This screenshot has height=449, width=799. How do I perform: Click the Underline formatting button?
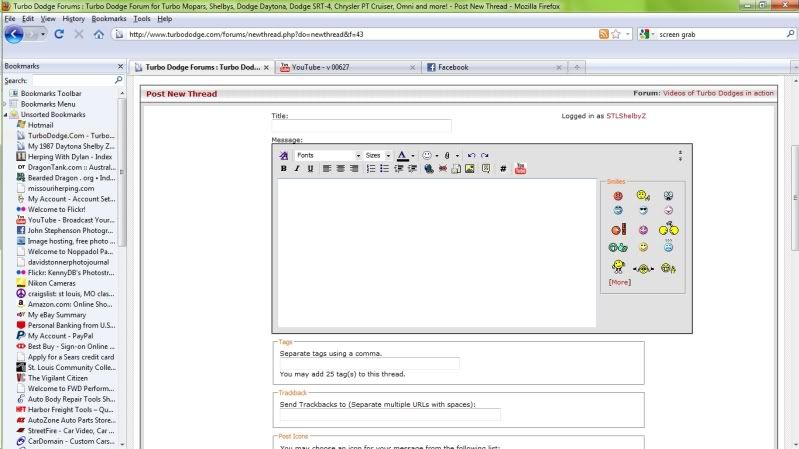310,169
